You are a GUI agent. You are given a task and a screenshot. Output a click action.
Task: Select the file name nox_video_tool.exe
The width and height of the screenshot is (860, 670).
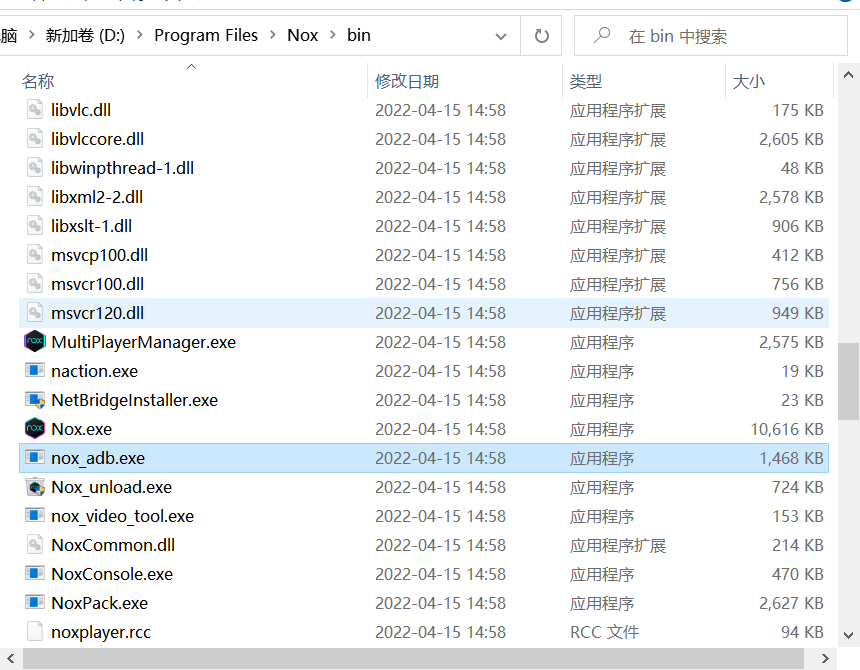point(122,516)
